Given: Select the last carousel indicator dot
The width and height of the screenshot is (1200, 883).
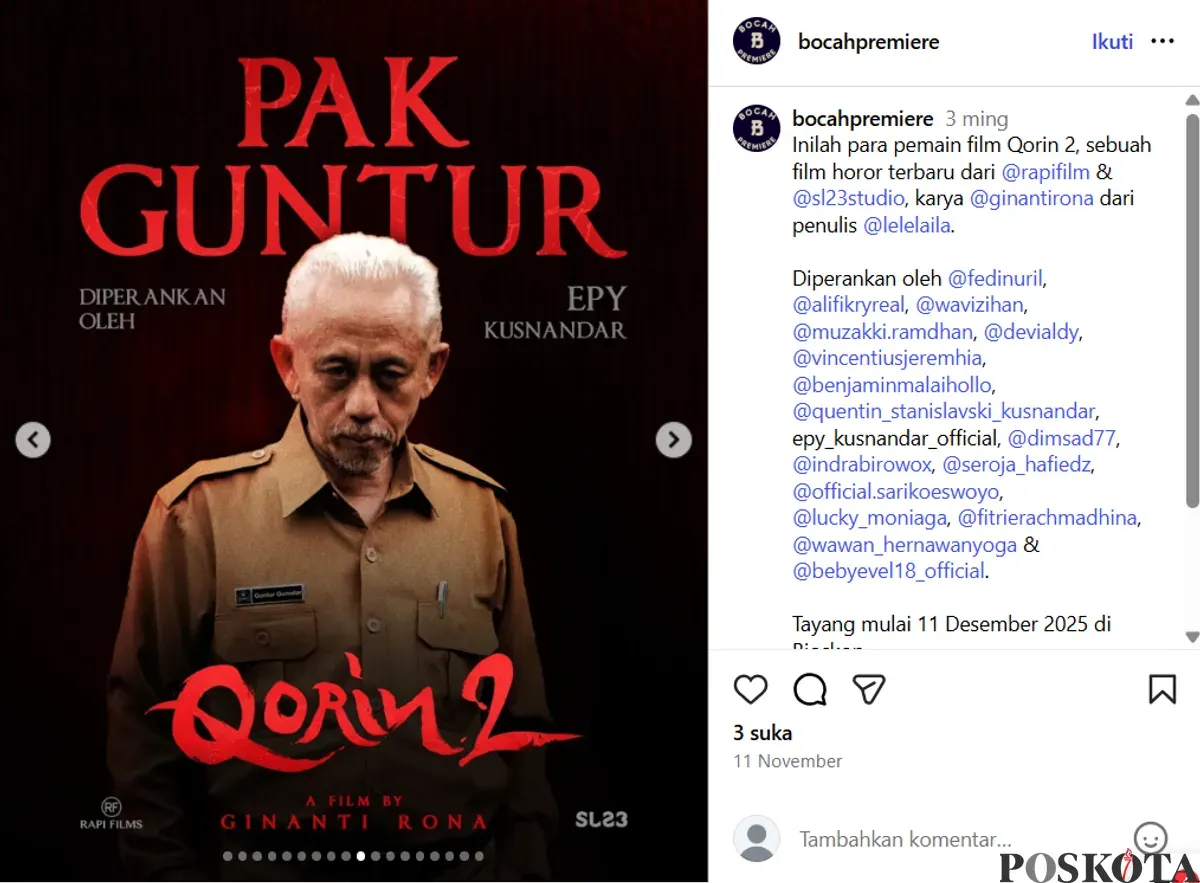Looking at the screenshot, I should point(479,856).
